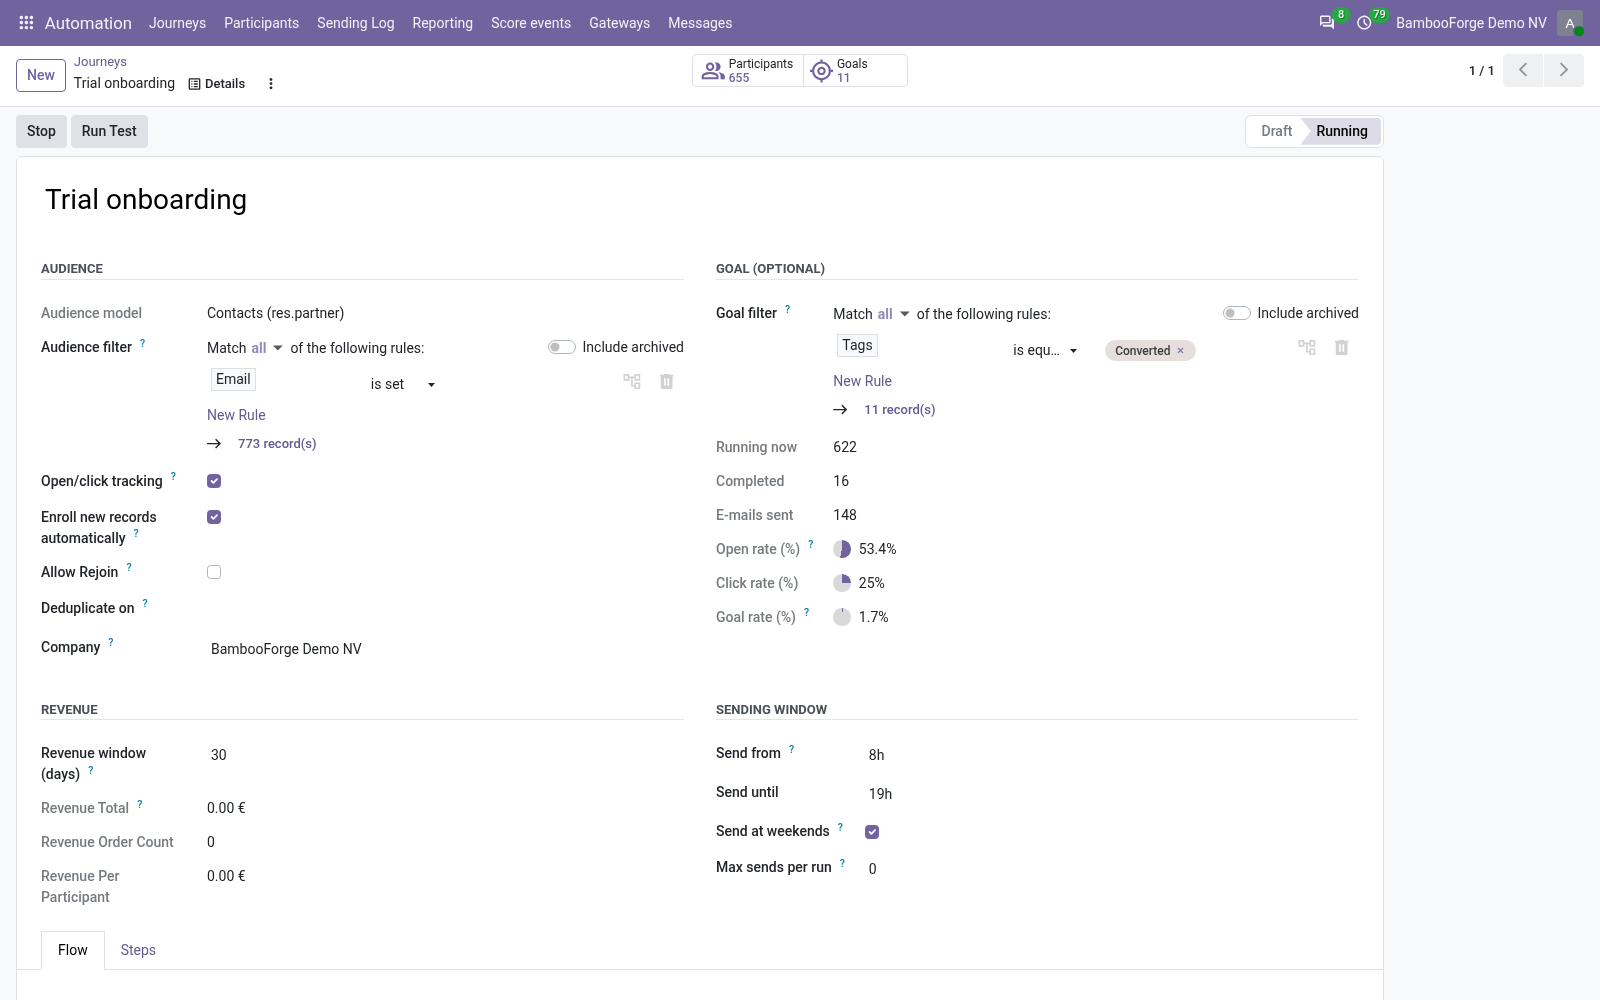Open Details button
This screenshot has width=1600, height=1000.
[x=217, y=84]
